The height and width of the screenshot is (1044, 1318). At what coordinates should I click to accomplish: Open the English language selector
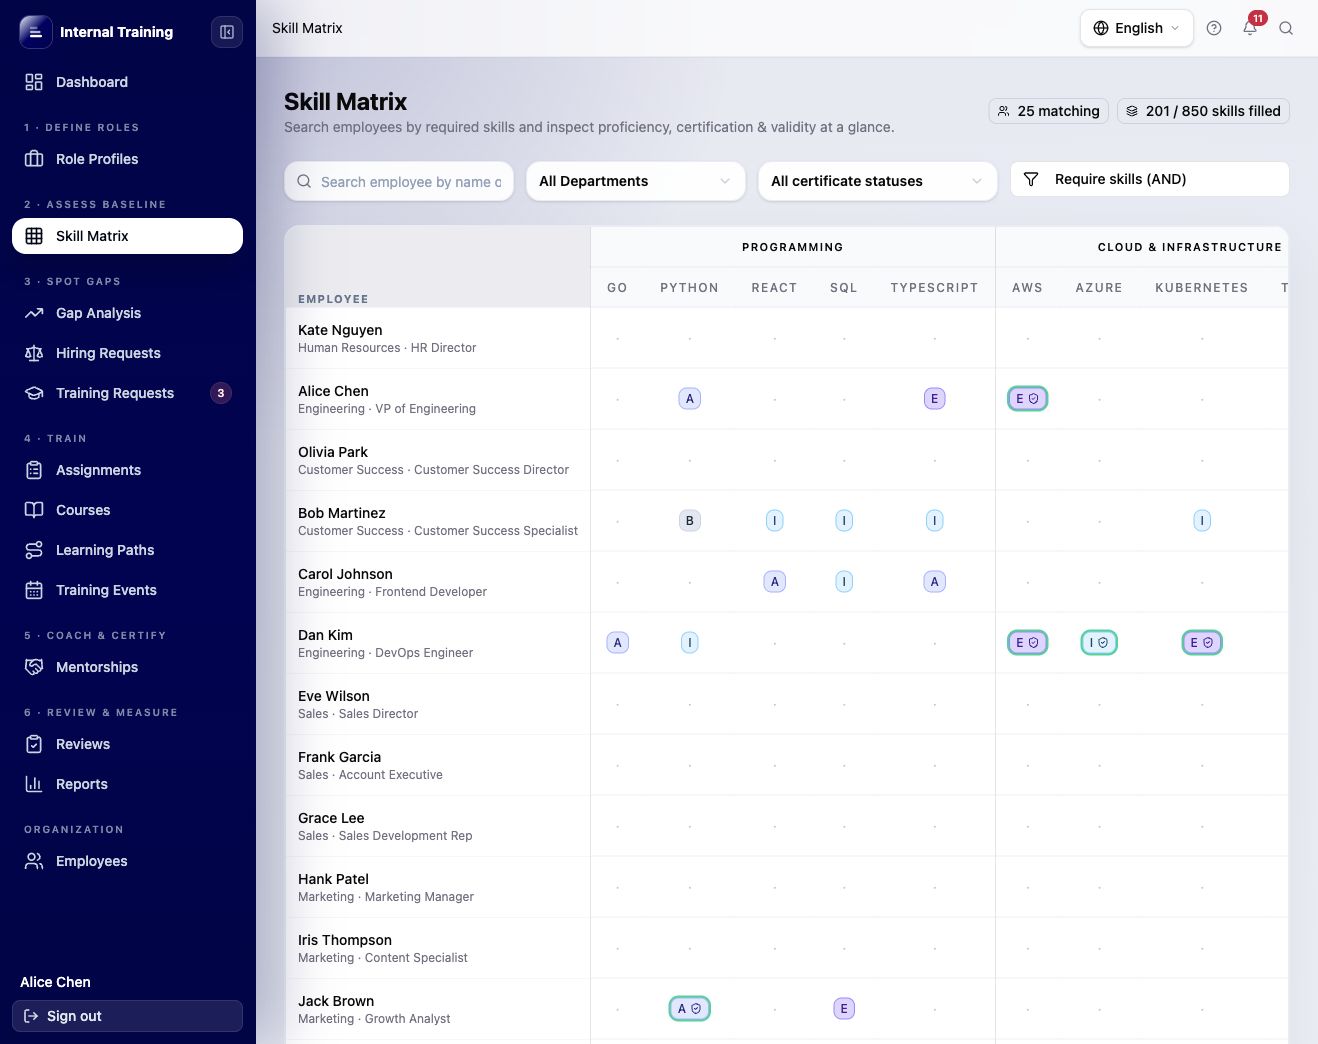click(x=1137, y=28)
